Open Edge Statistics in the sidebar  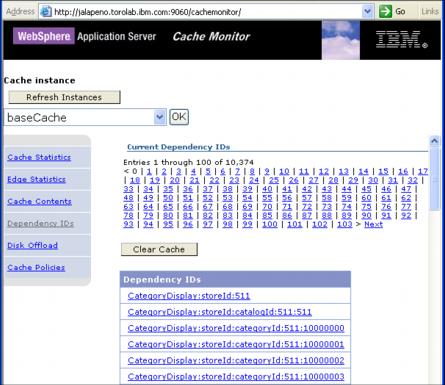coord(36,179)
